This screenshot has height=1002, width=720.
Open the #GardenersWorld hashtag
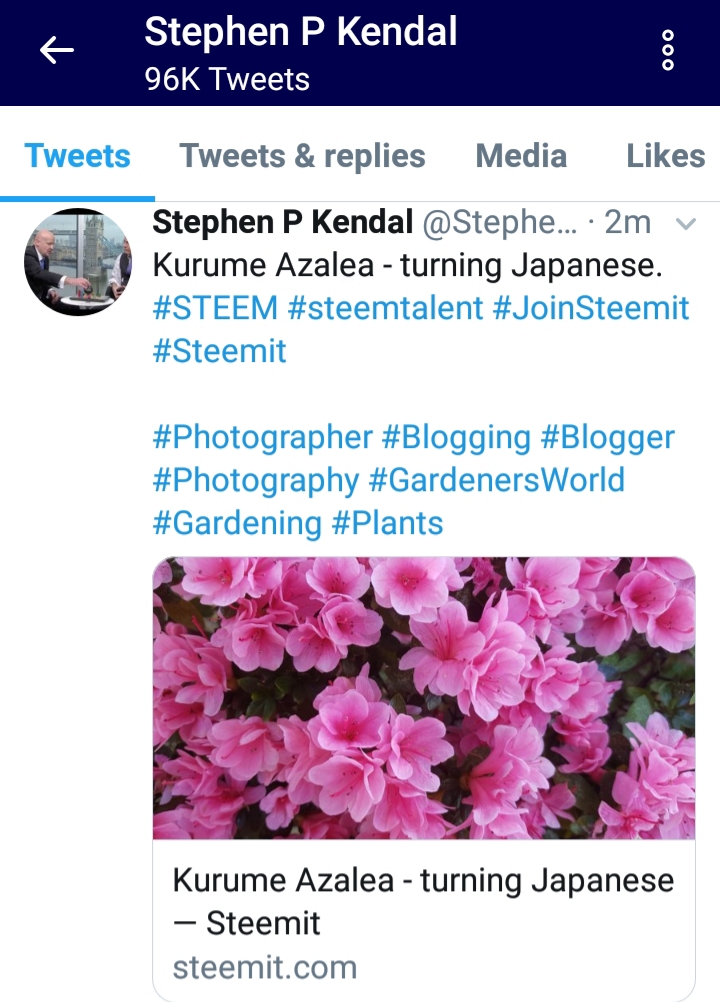tap(497, 480)
